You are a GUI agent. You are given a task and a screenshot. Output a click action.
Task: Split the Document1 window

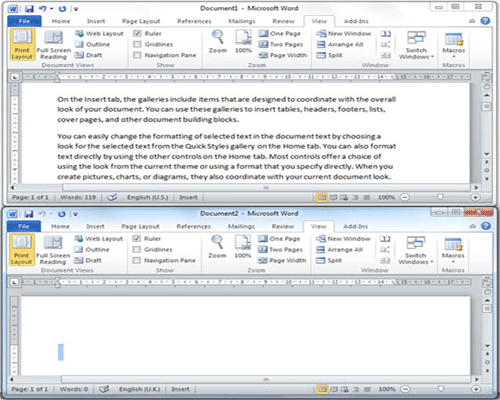(330, 55)
